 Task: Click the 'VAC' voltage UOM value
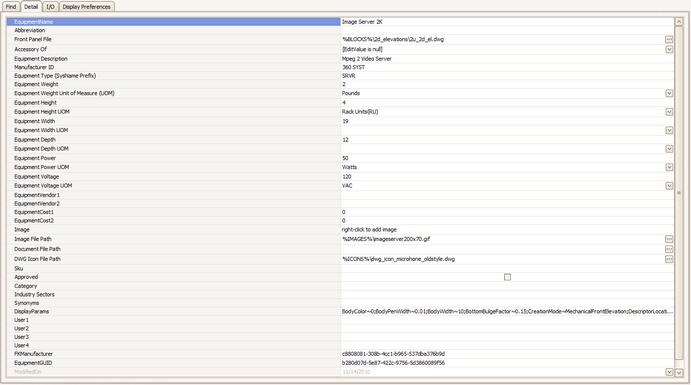(x=347, y=186)
